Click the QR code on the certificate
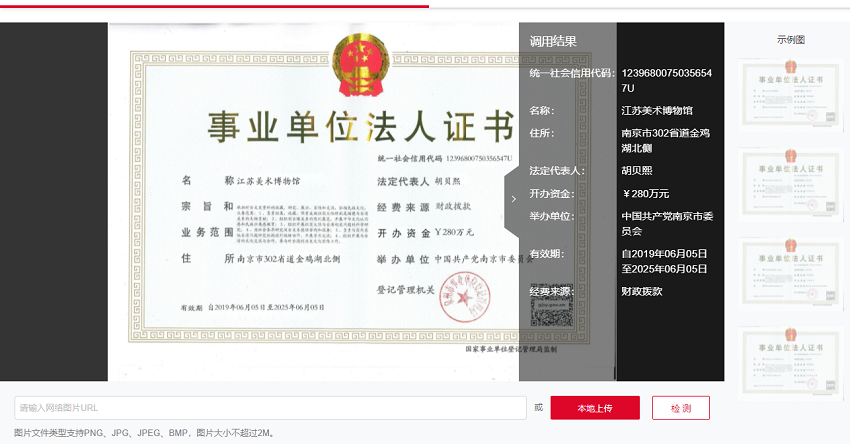850x444 pixels. (x=551, y=305)
